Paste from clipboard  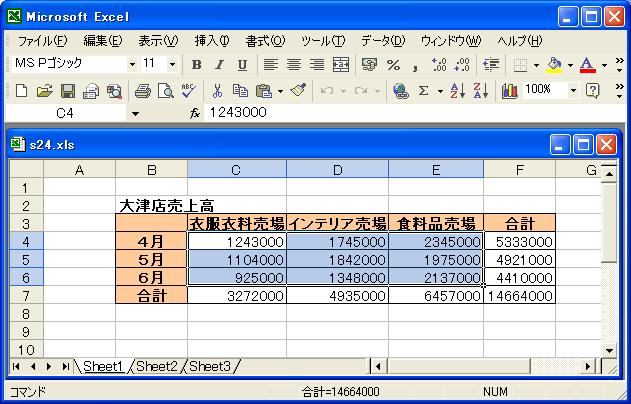[x=264, y=91]
